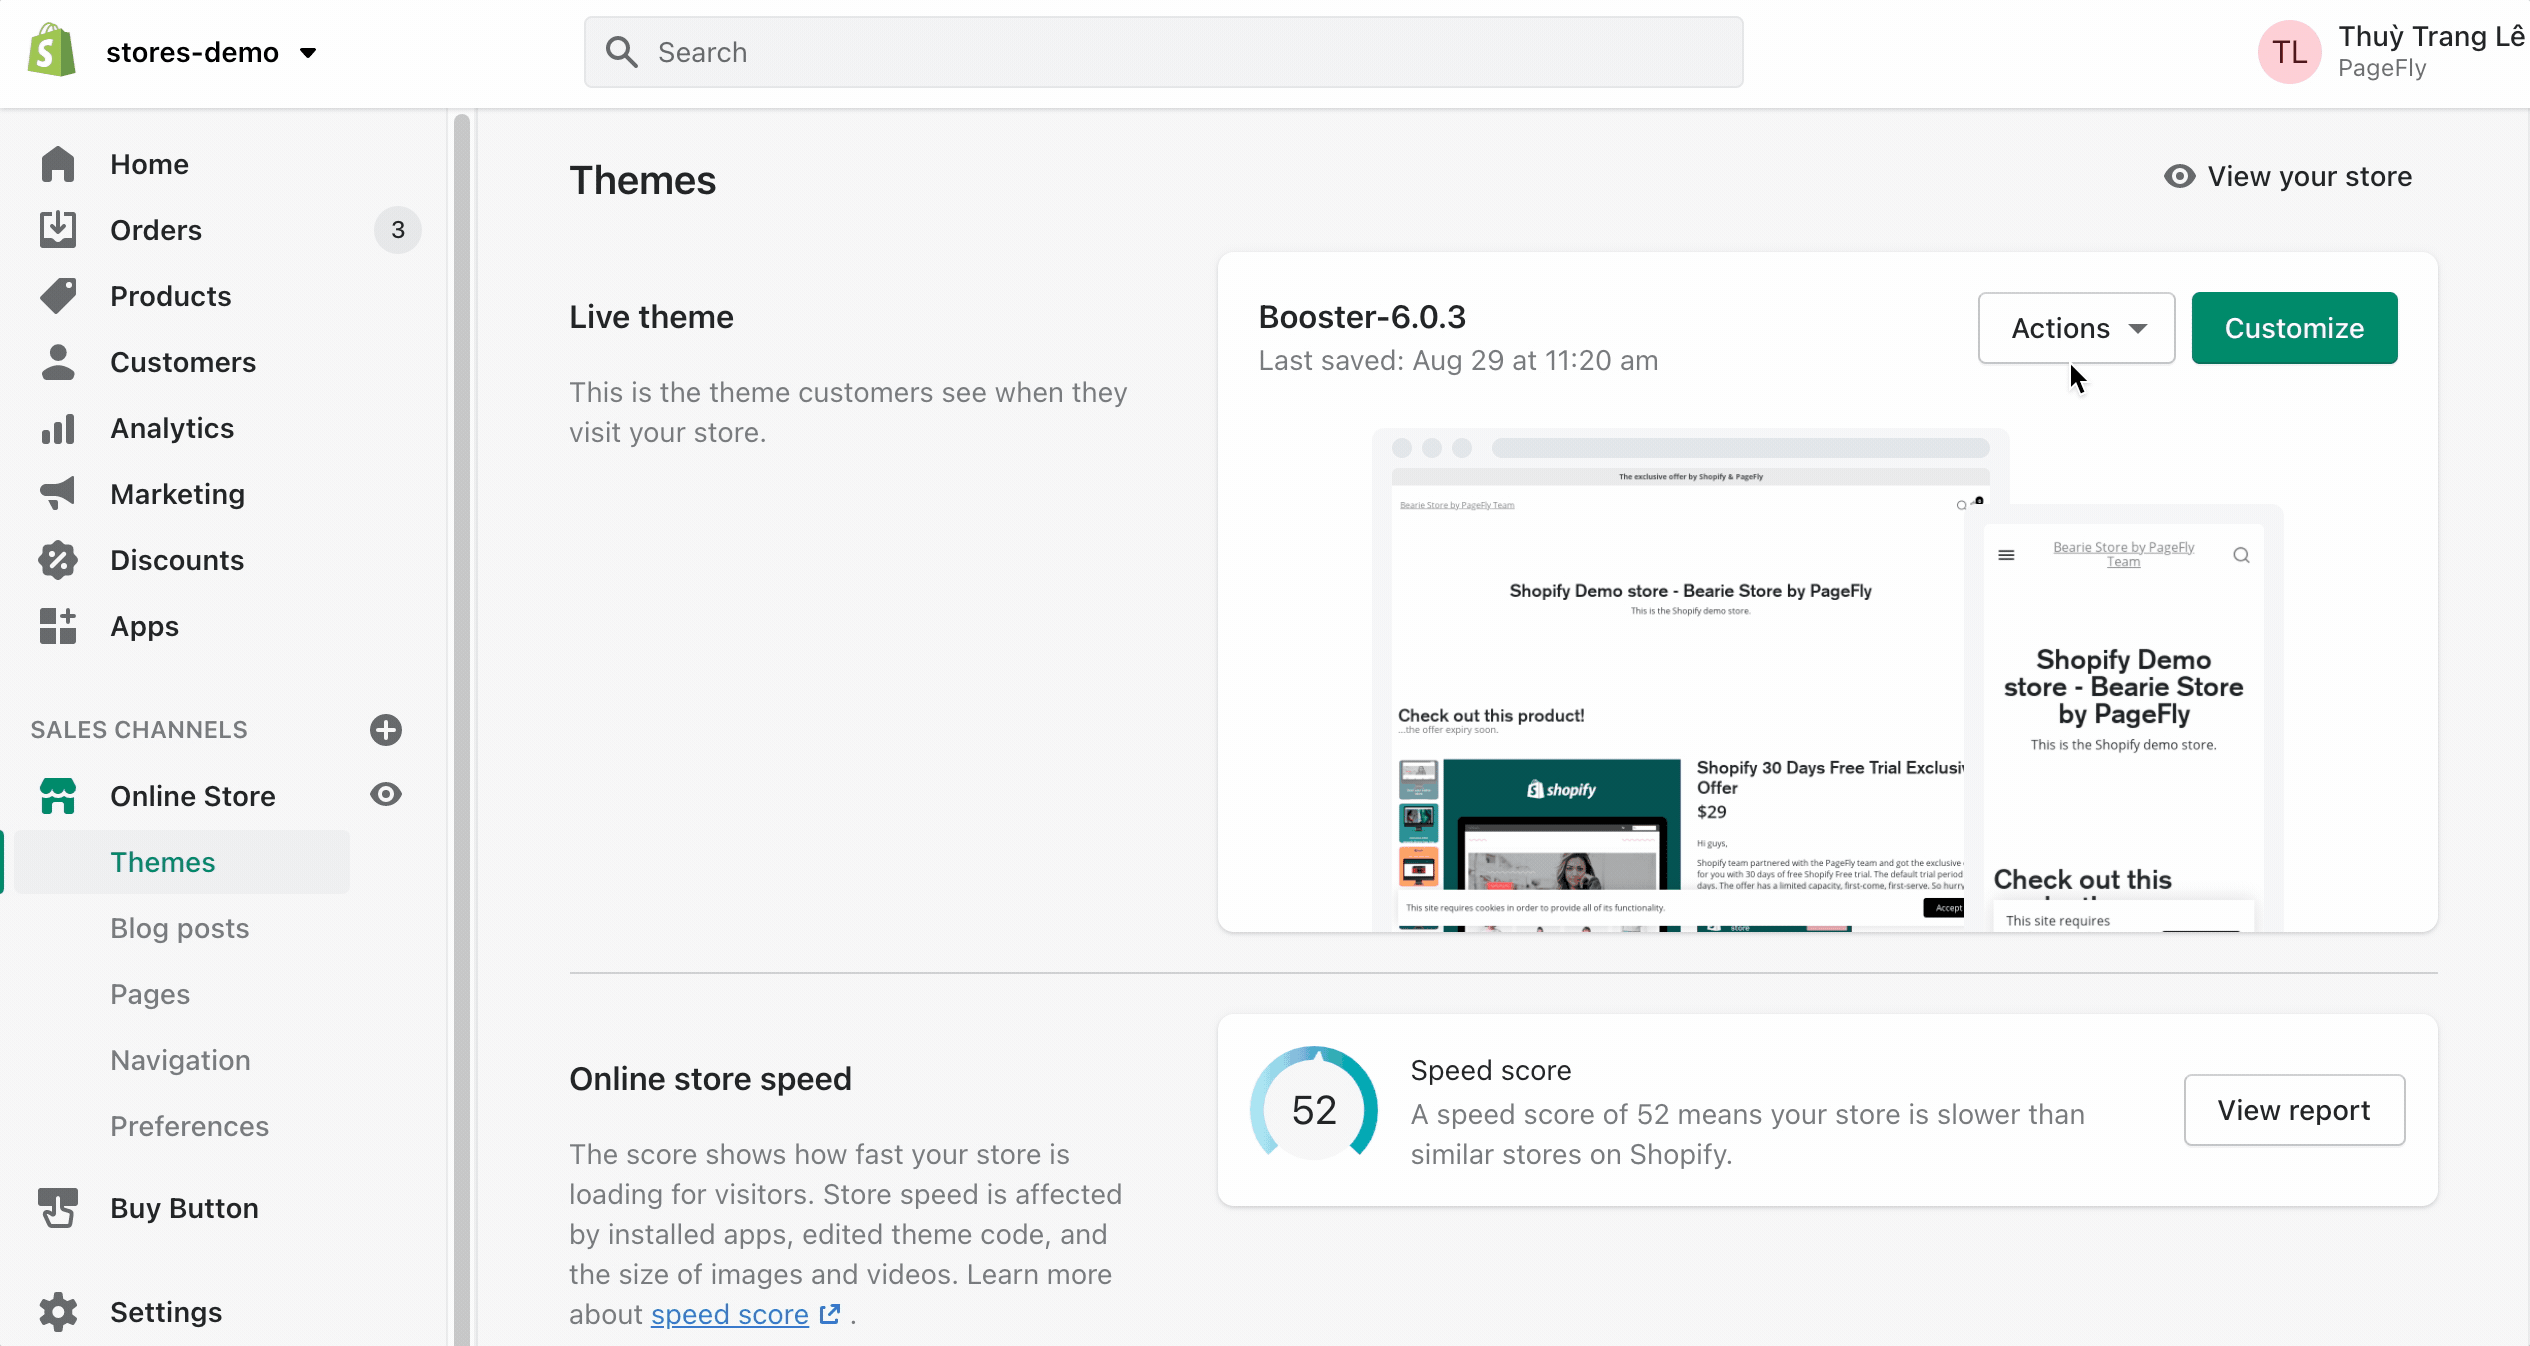
Task: Click the Orders badge showing 3
Action: click(x=398, y=230)
